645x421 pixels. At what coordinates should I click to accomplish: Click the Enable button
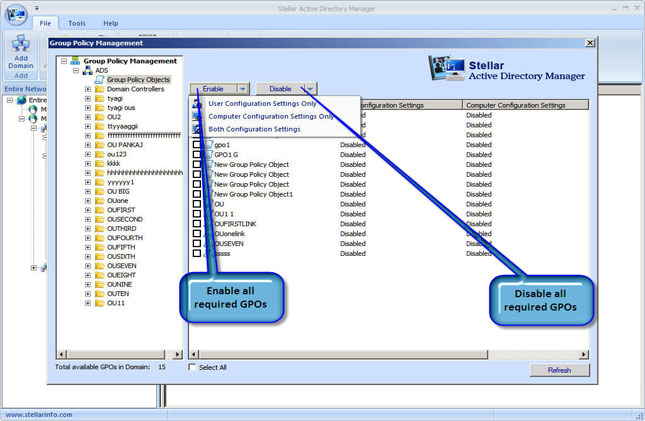(213, 89)
